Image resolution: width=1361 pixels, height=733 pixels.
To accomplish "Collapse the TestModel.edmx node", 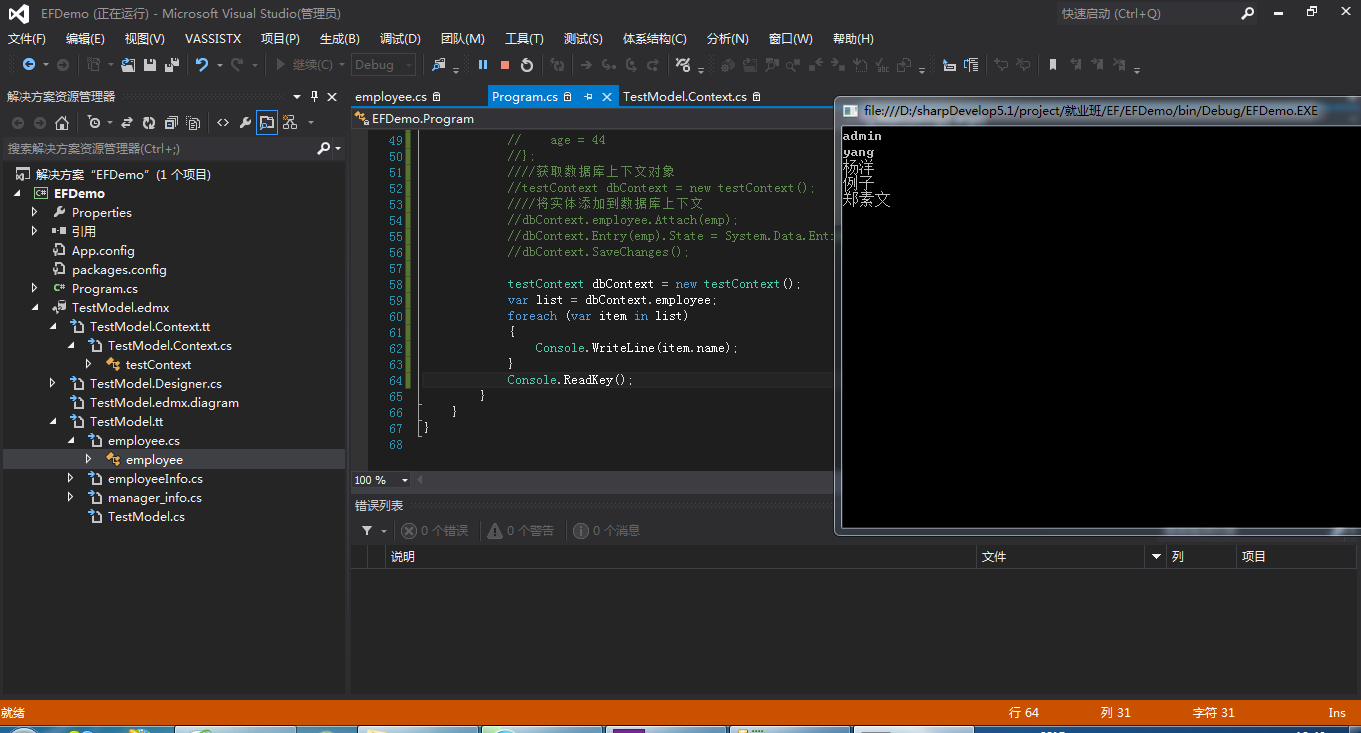I will pyautogui.click(x=35, y=308).
